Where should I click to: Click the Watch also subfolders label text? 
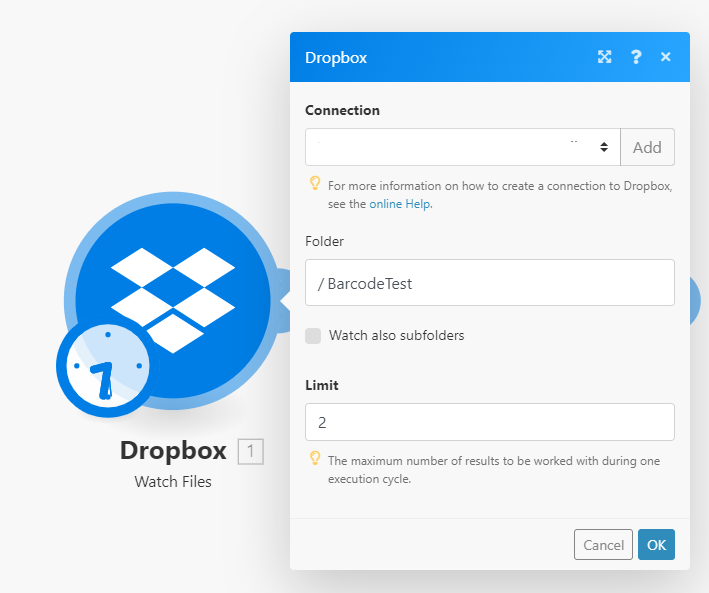[397, 336]
